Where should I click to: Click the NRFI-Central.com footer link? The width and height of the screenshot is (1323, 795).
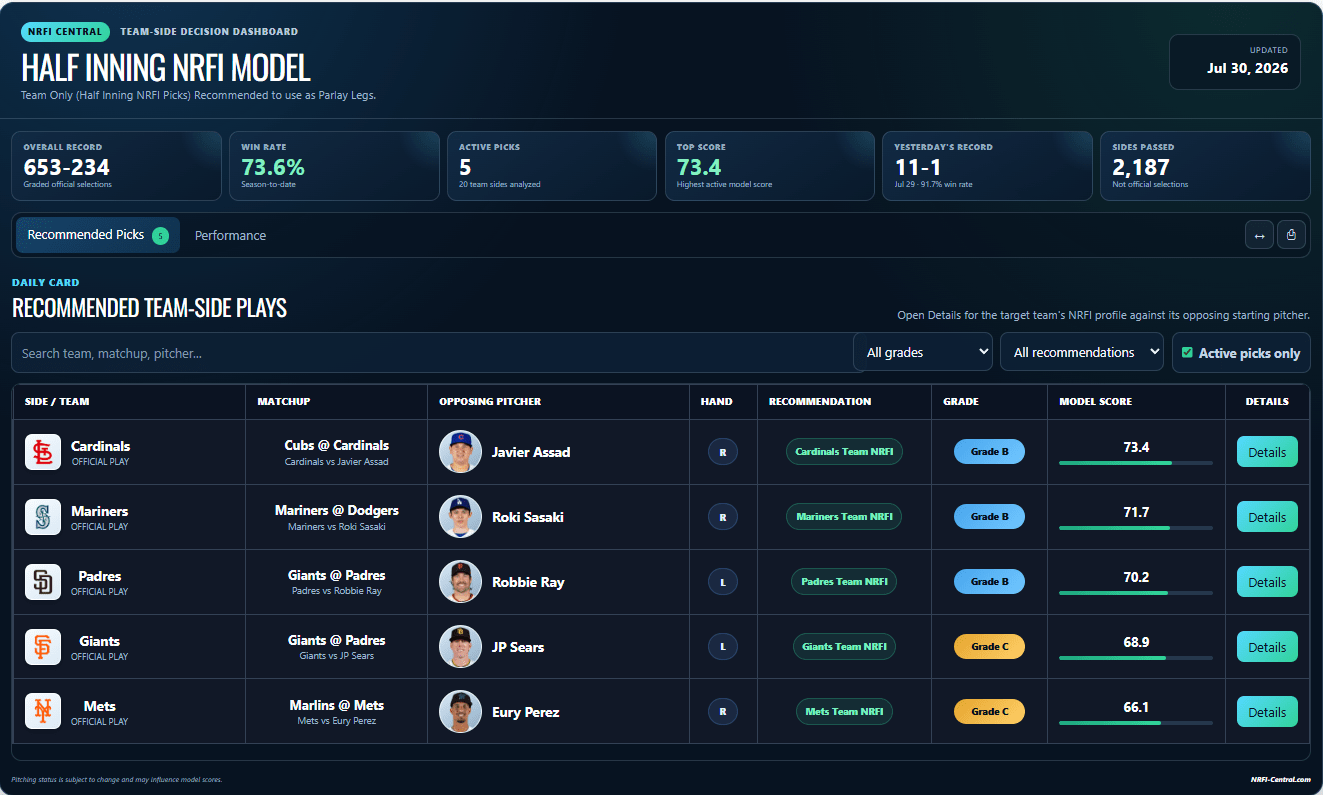(x=1280, y=780)
